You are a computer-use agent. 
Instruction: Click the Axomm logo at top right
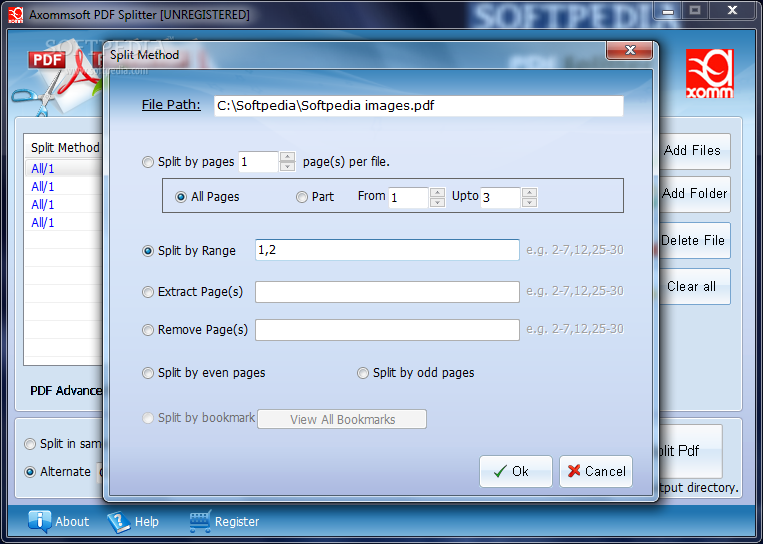click(709, 73)
